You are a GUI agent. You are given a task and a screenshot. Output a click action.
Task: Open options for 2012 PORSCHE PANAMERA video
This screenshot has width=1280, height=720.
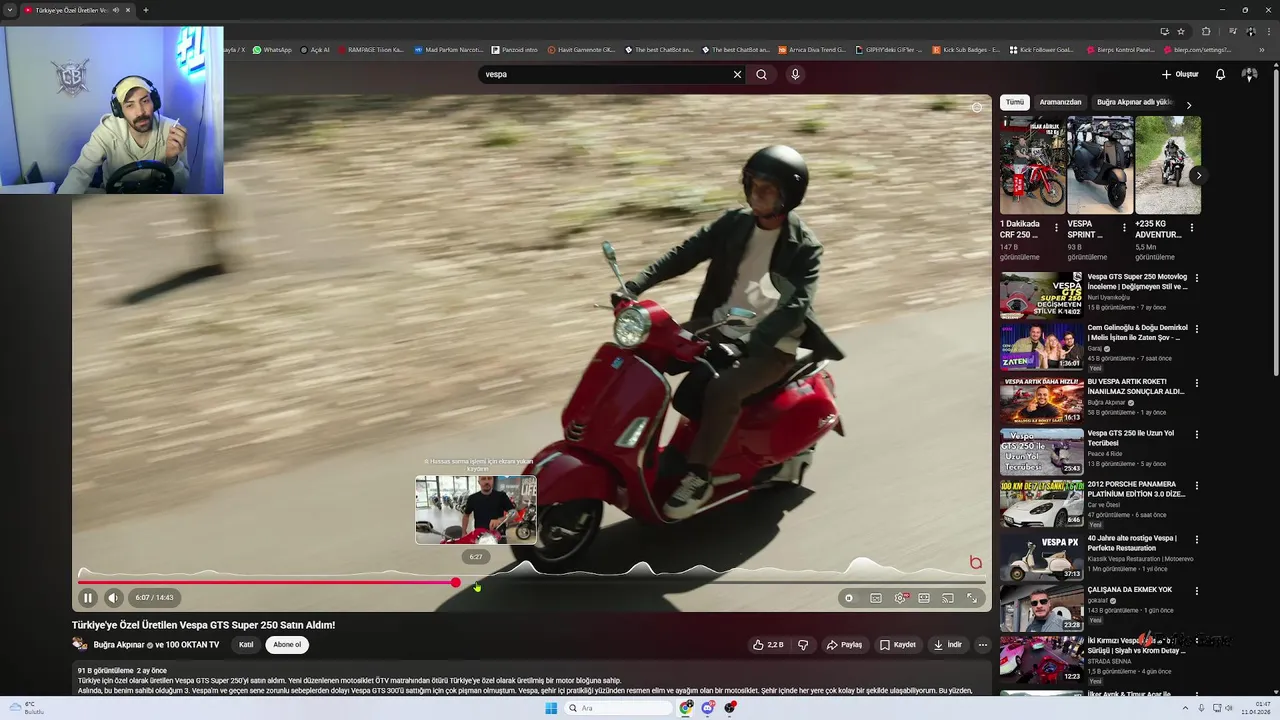click(1197, 485)
